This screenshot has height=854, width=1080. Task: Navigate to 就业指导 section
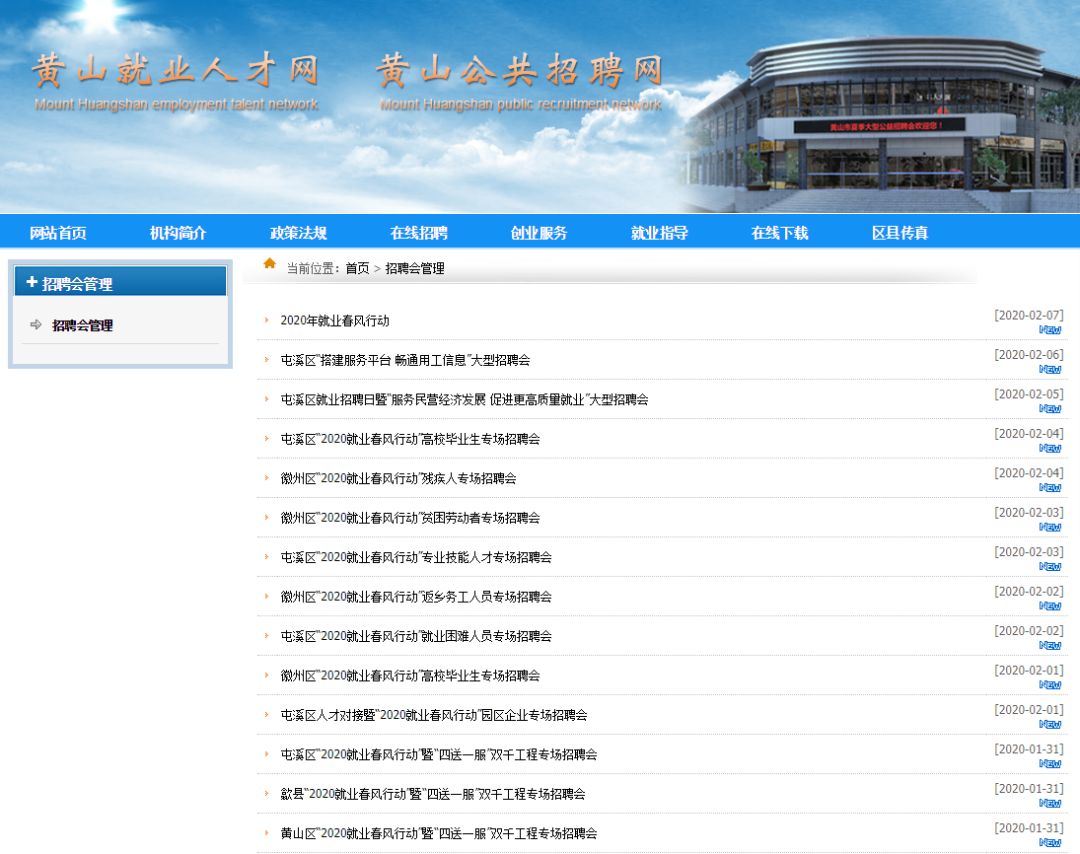(x=659, y=233)
